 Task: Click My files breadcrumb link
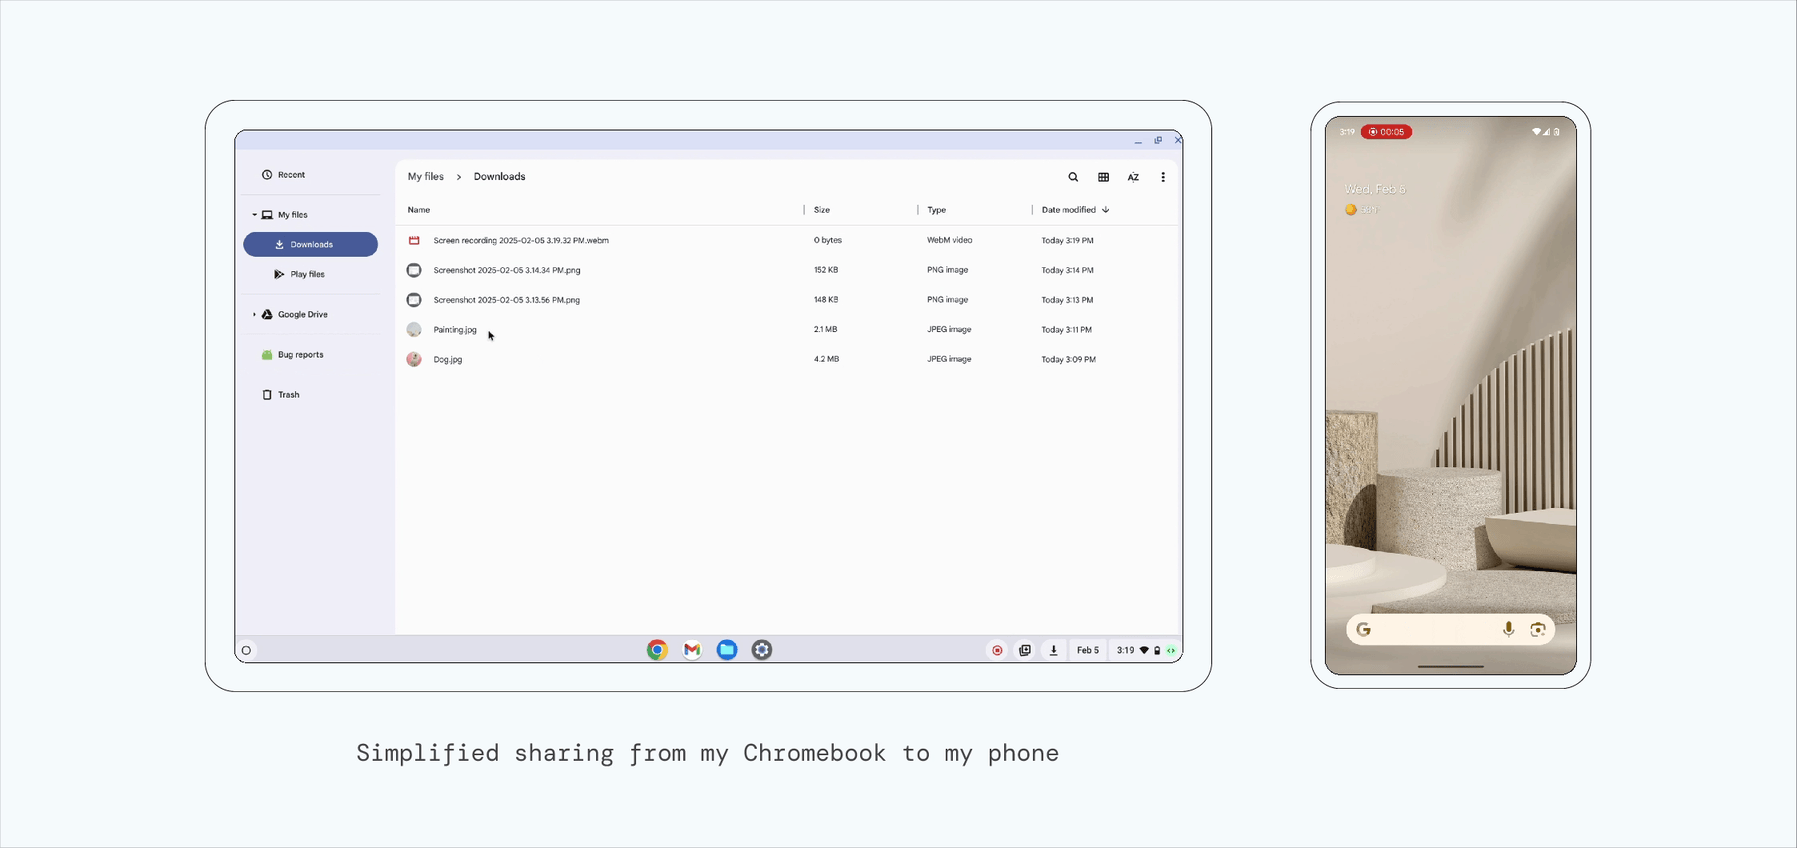(x=425, y=177)
